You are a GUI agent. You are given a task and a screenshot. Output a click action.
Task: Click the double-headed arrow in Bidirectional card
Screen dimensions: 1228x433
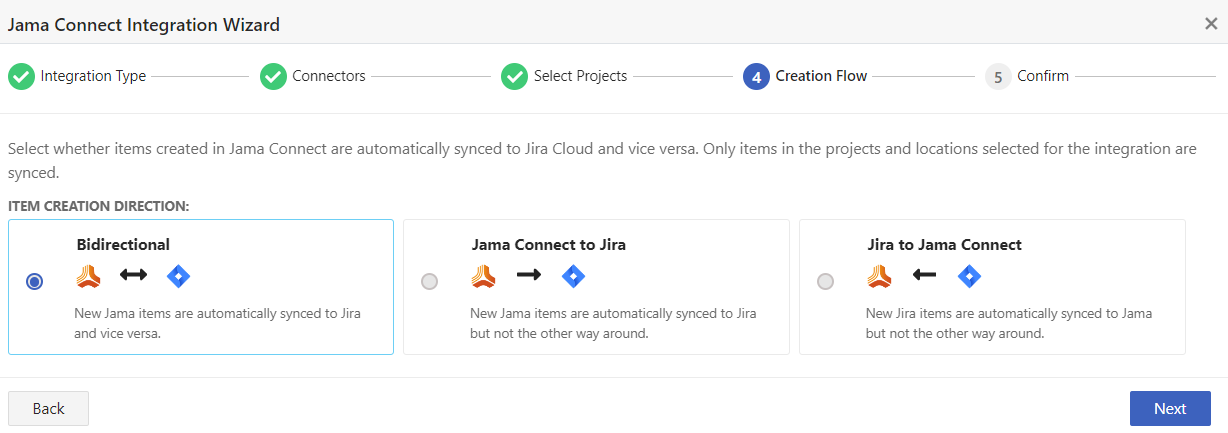pyautogui.click(x=133, y=274)
